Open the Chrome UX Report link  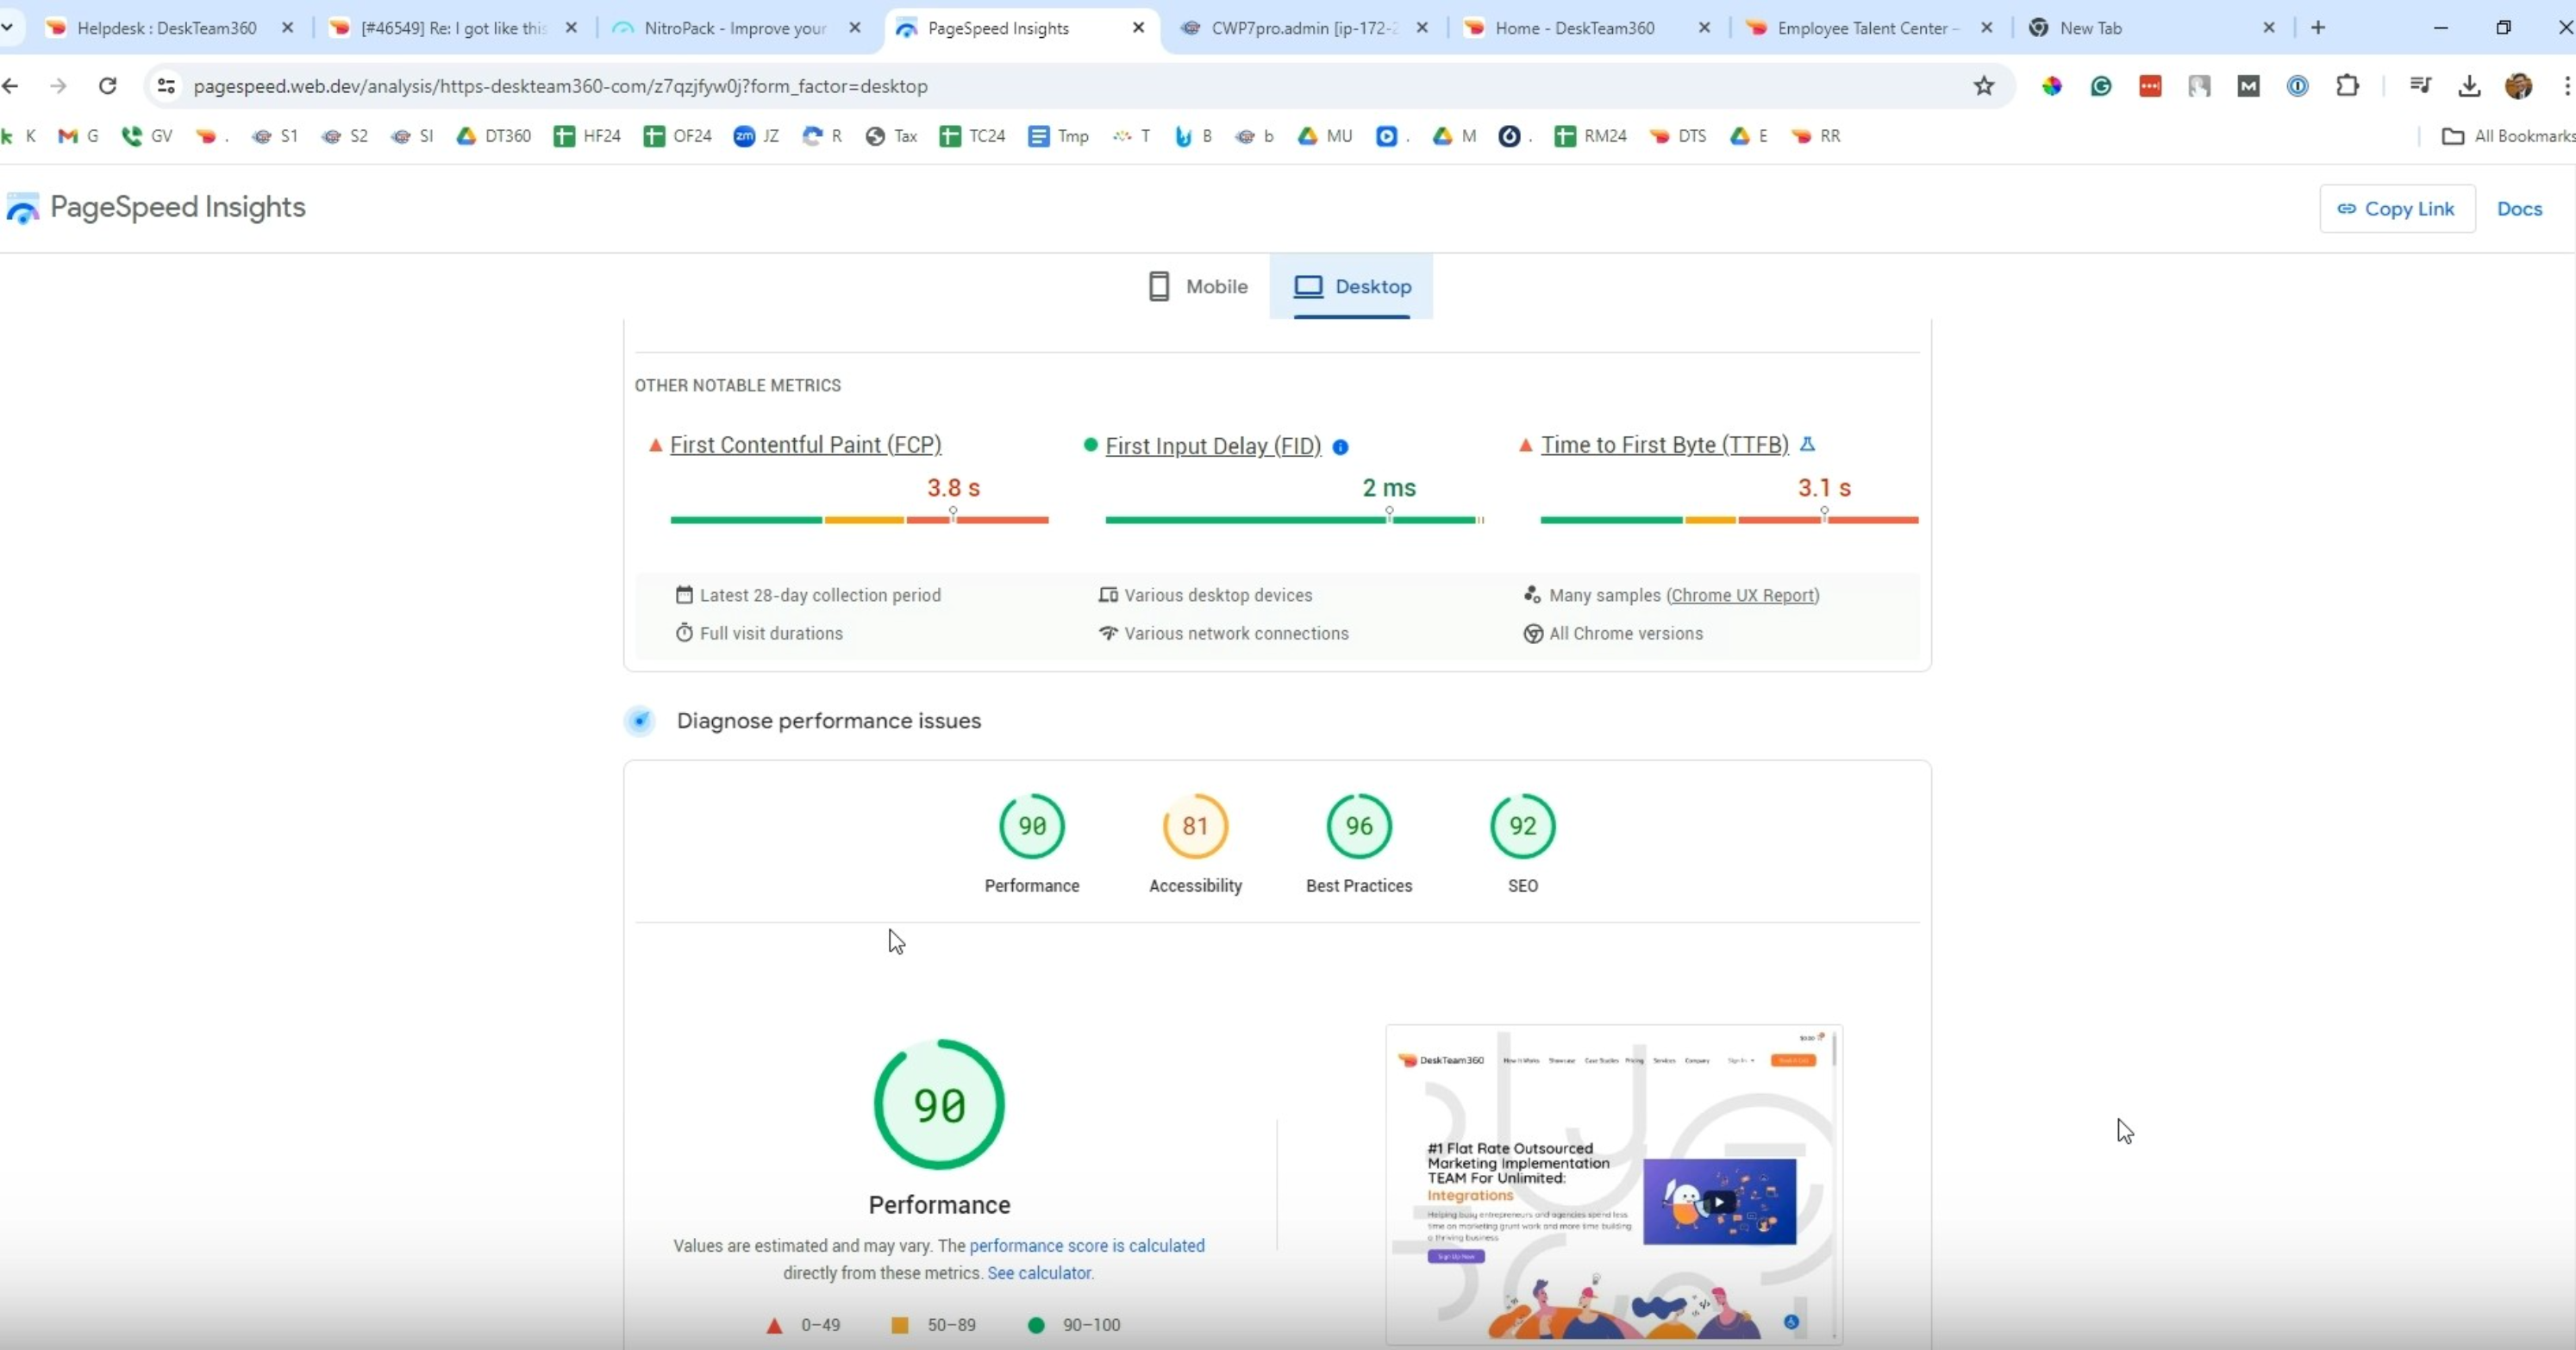tap(1742, 595)
